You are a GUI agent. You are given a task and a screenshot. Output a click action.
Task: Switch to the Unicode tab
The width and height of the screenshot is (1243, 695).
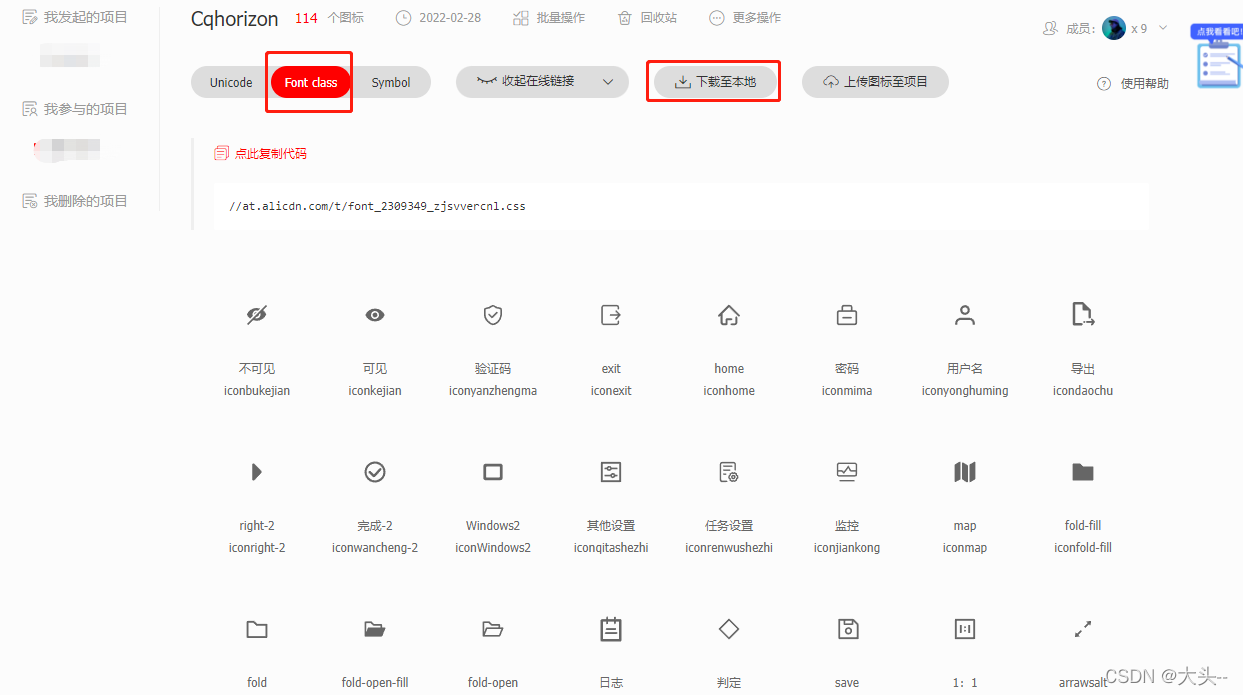(x=229, y=82)
